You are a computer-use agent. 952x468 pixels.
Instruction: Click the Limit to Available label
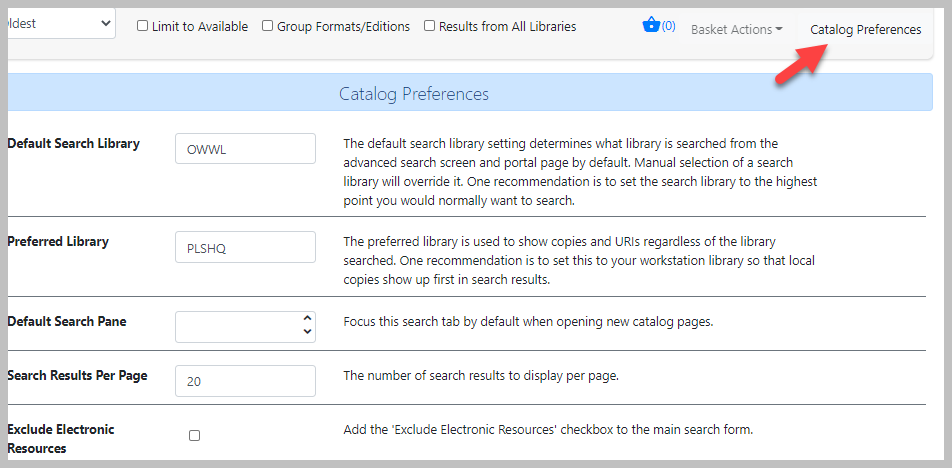(200, 27)
